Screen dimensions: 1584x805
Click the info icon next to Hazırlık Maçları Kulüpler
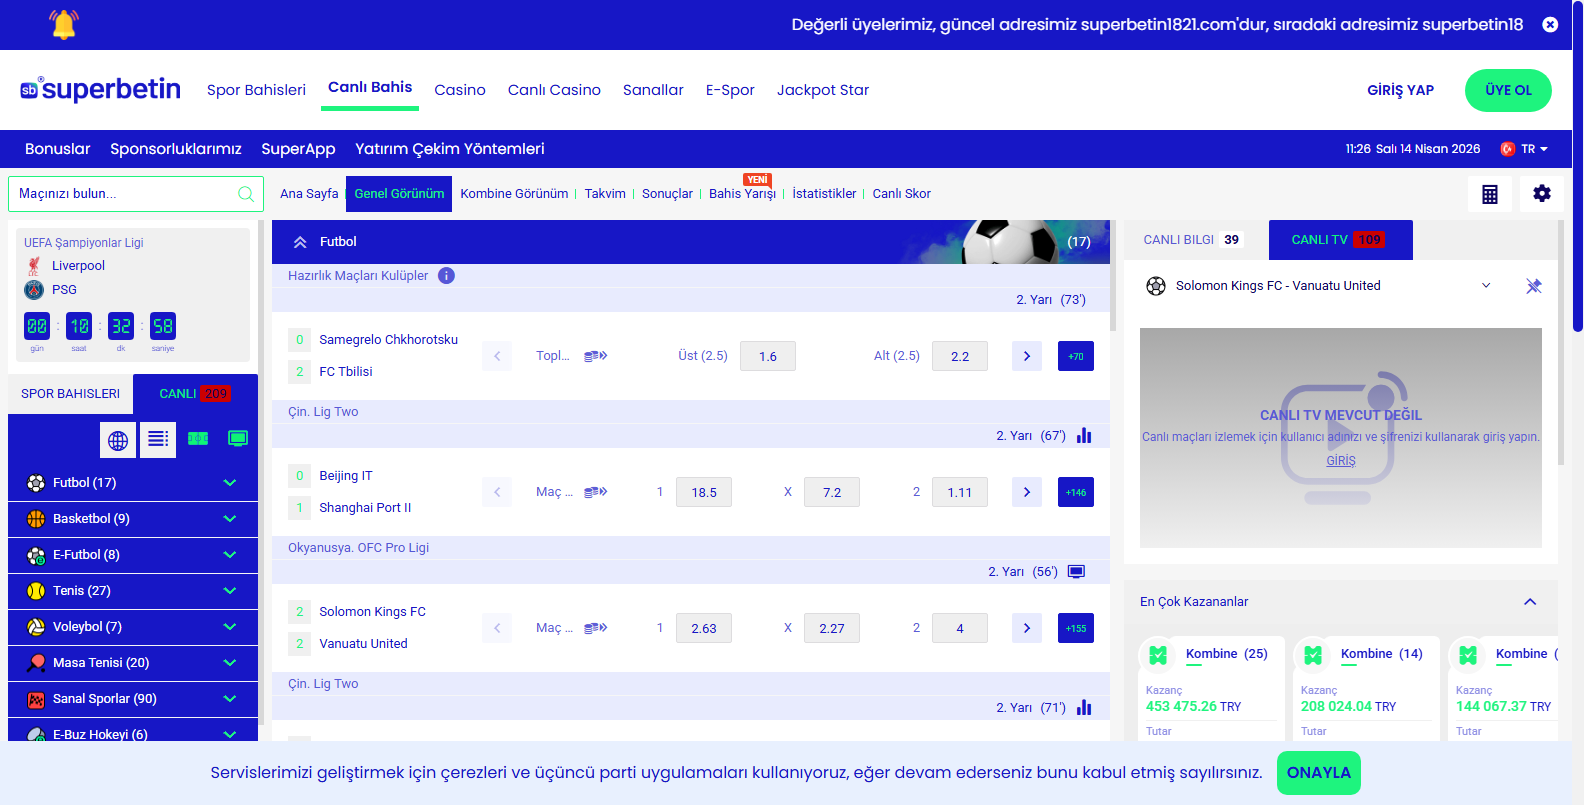[x=446, y=276]
